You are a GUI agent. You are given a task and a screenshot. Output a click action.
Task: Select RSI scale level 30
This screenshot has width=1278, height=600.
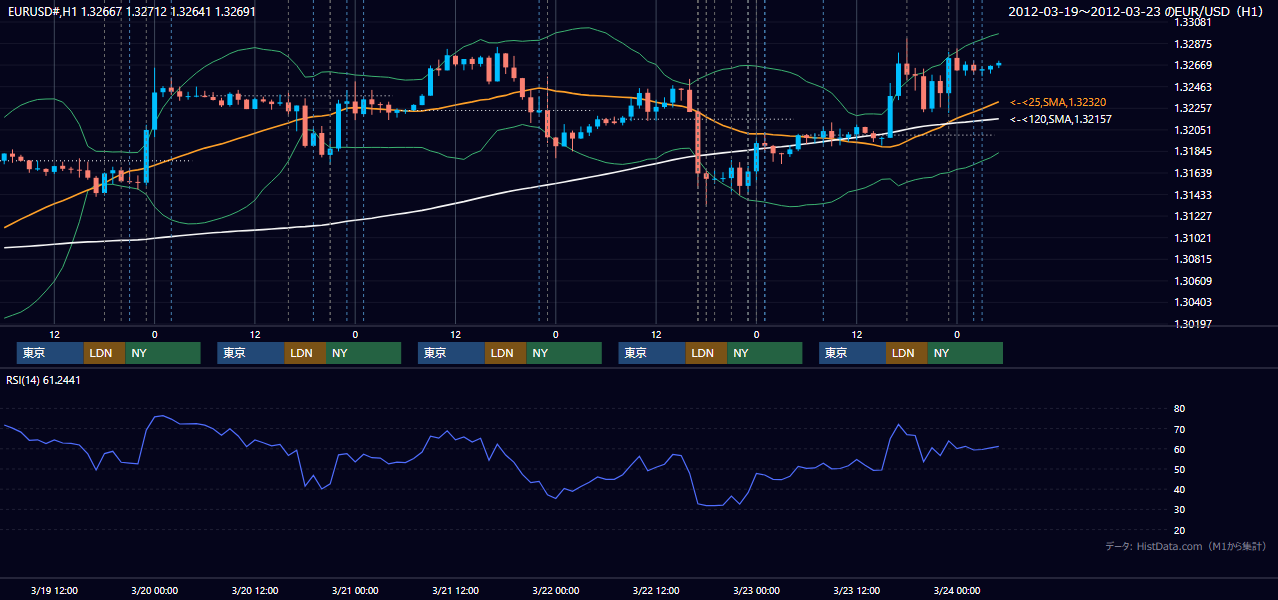[1179, 510]
